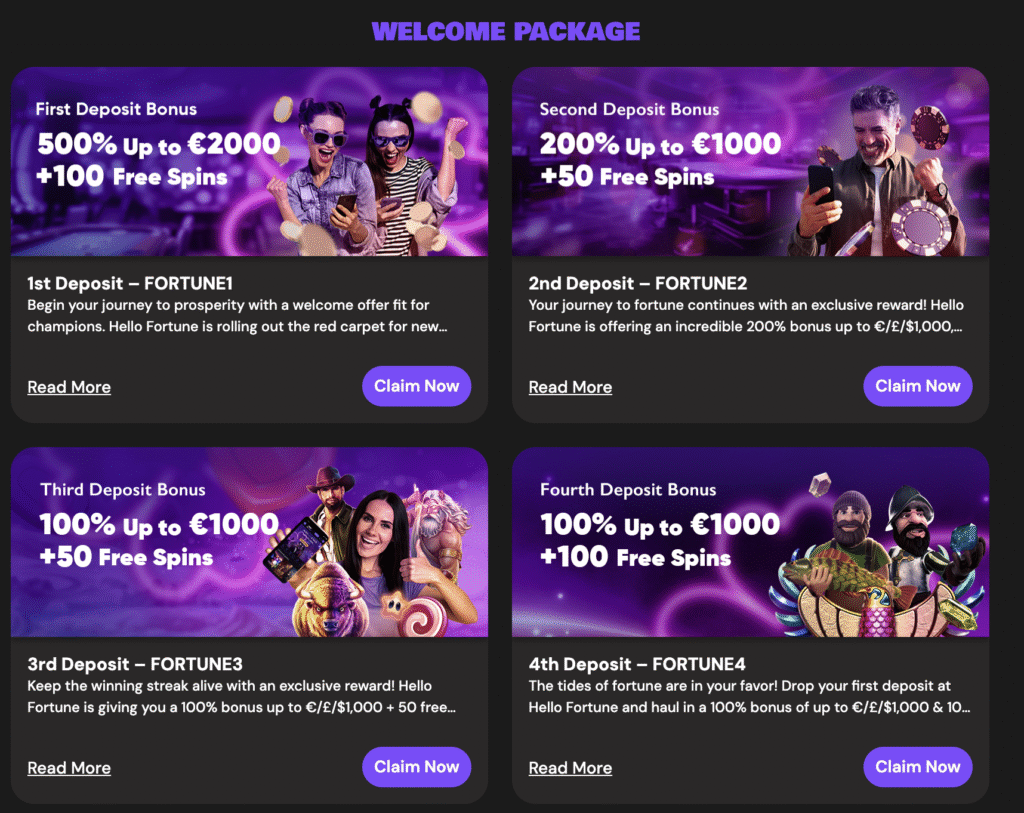Image resolution: width=1024 pixels, height=813 pixels.
Task: Click Claim Now for the Fourth Deposit Bonus
Action: coord(917,767)
